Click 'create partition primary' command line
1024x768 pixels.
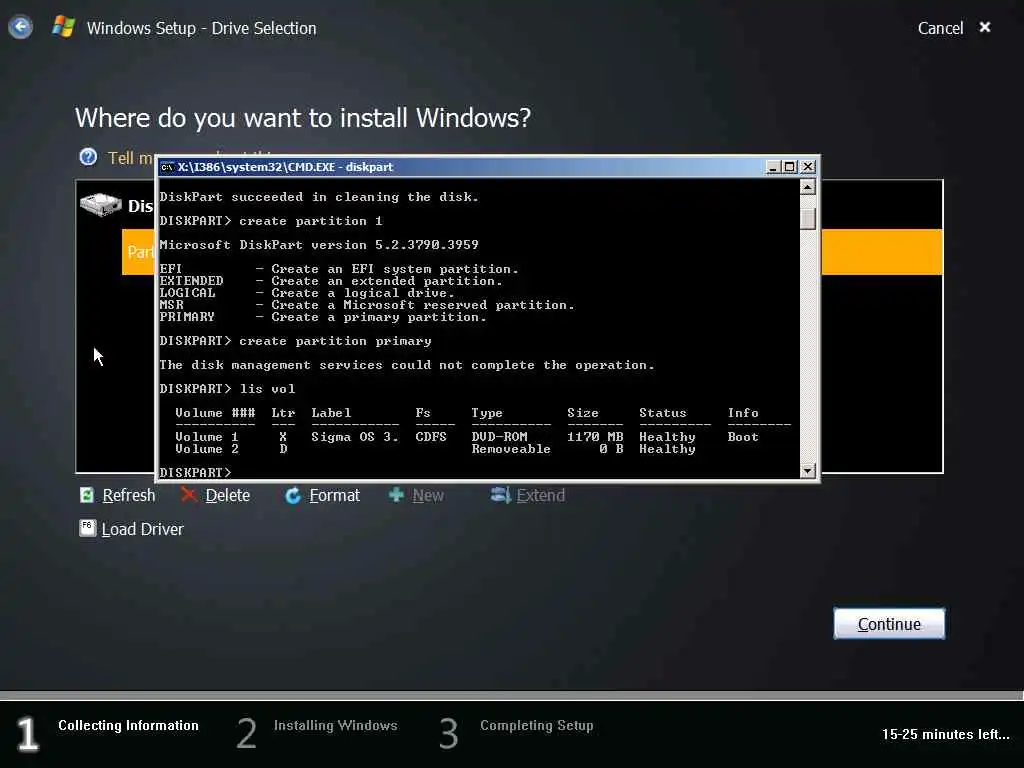295,341
